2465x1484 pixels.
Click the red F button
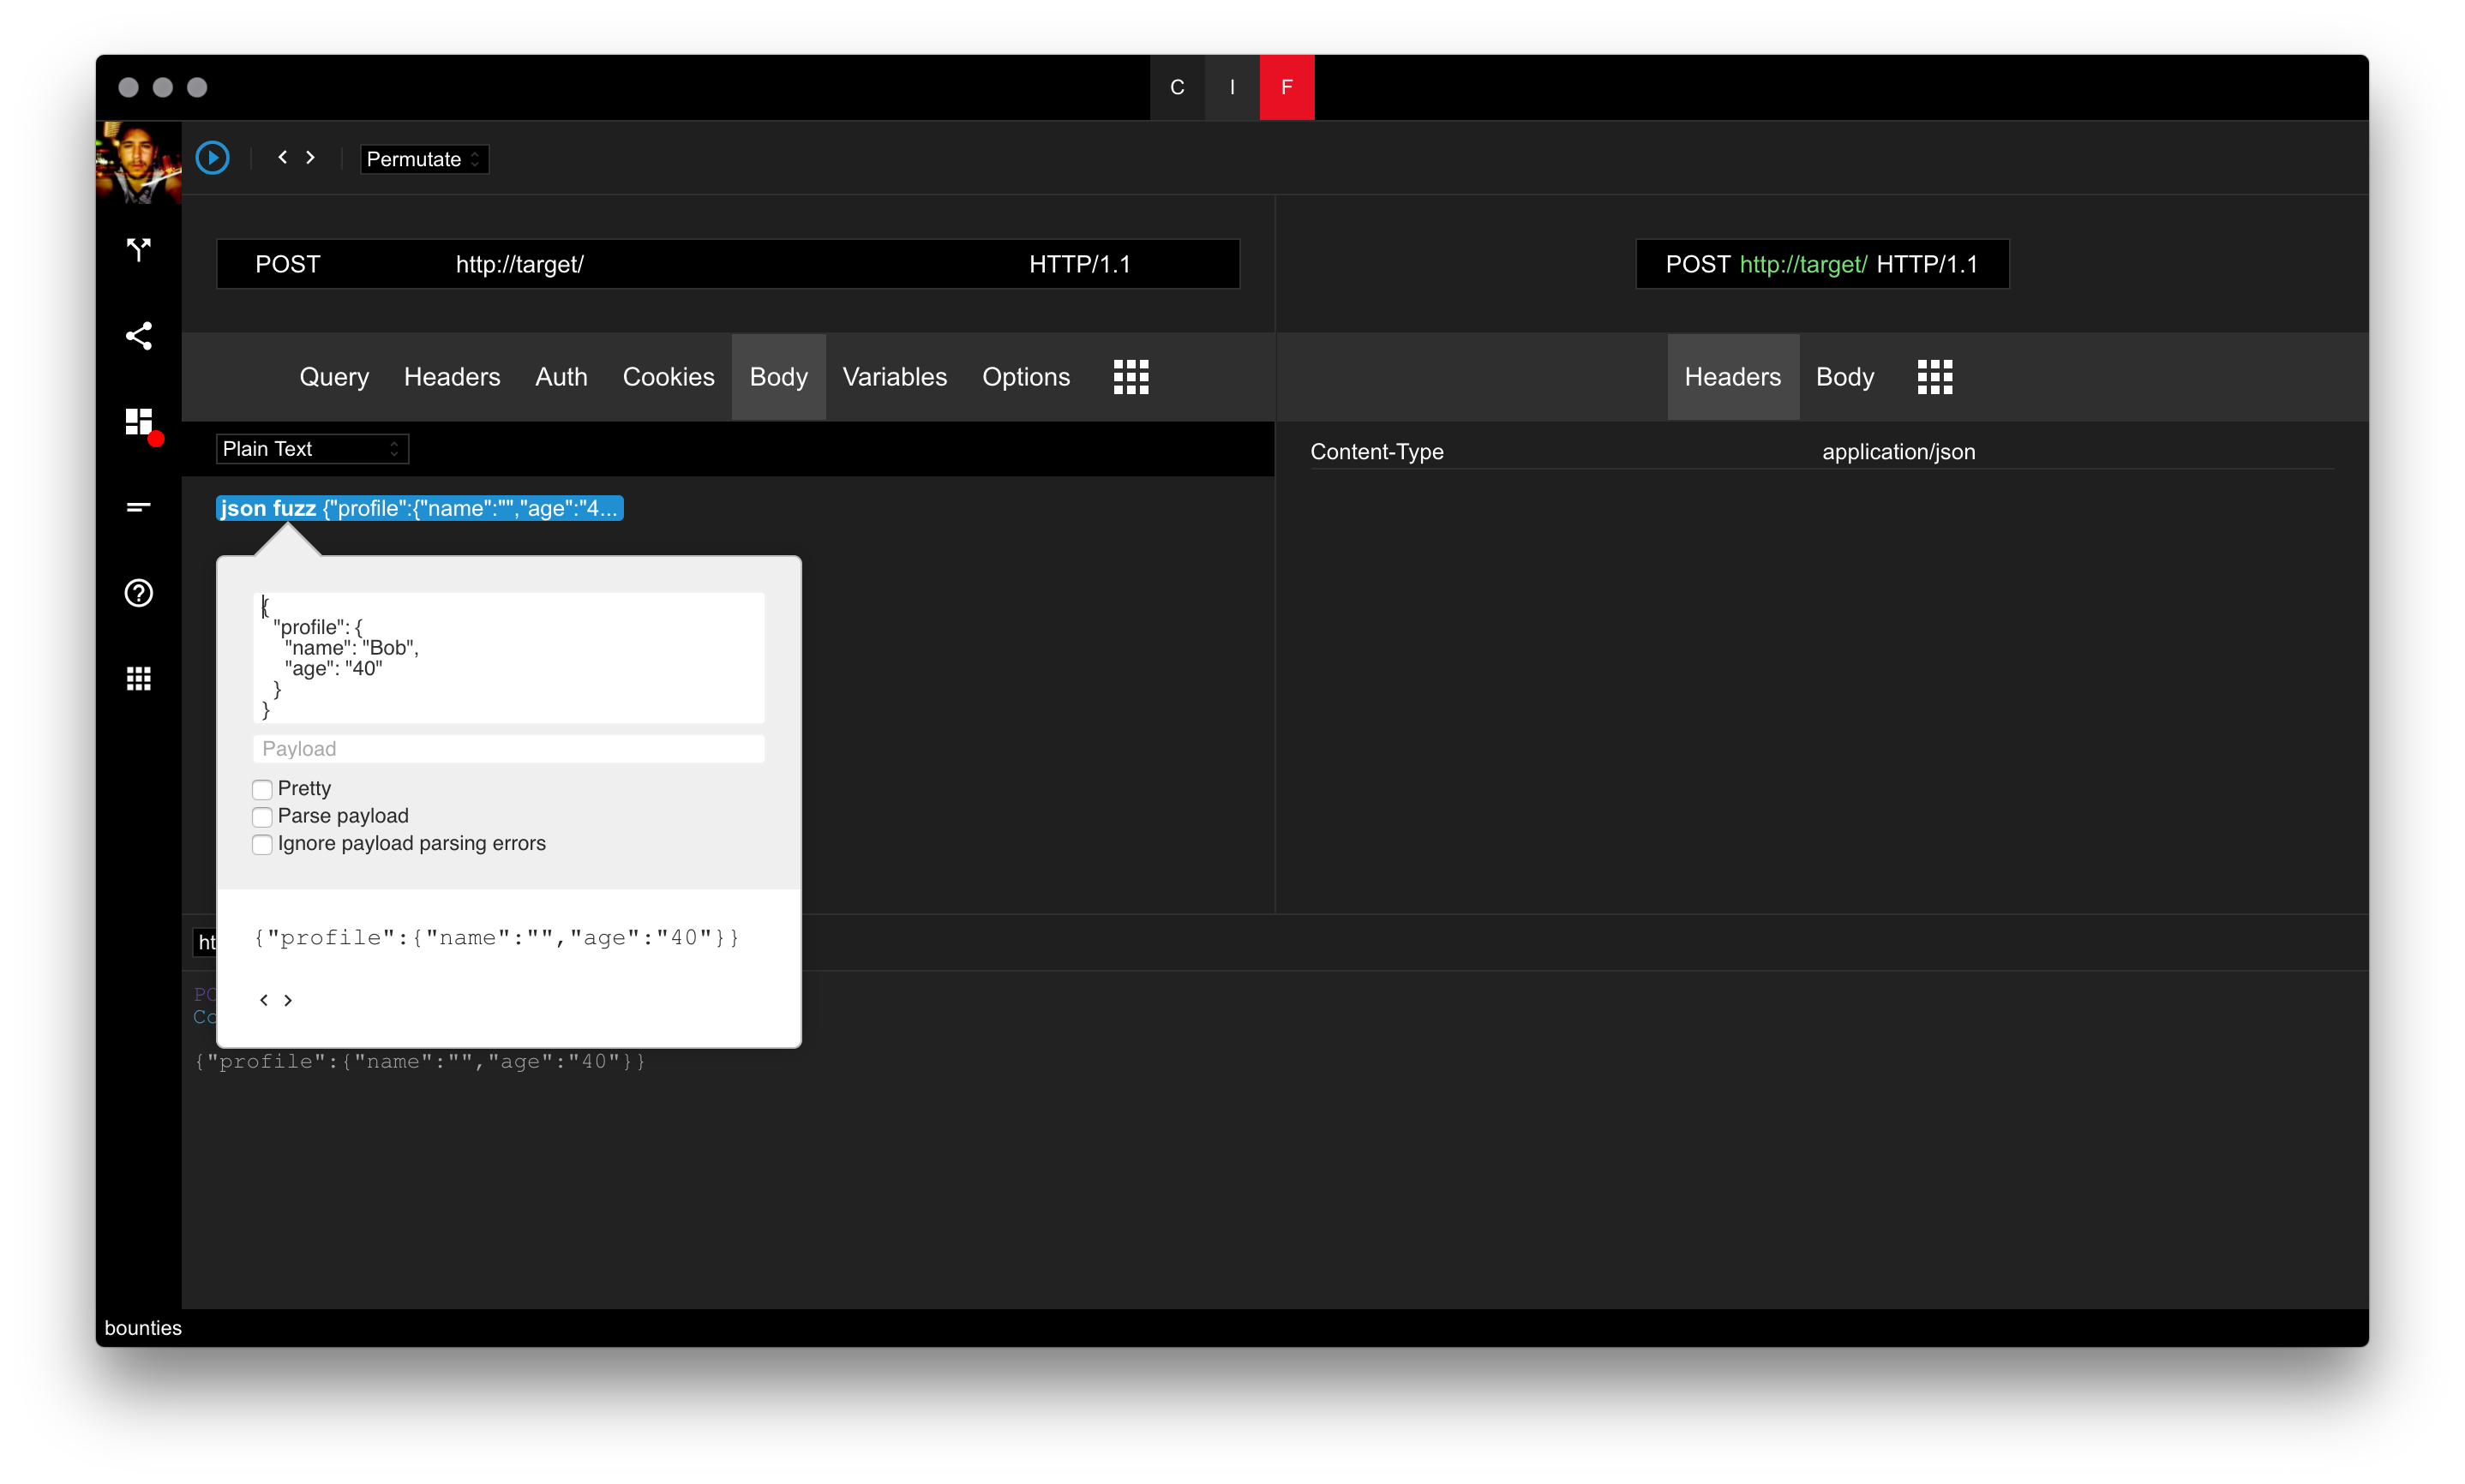point(1286,87)
